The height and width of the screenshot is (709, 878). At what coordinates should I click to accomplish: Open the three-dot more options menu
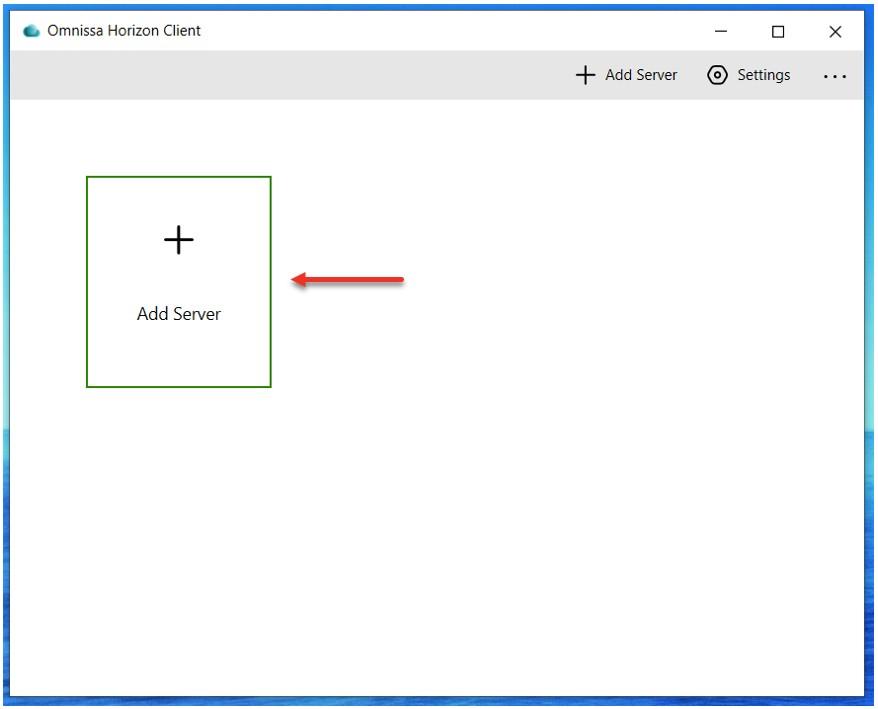point(834,76)
